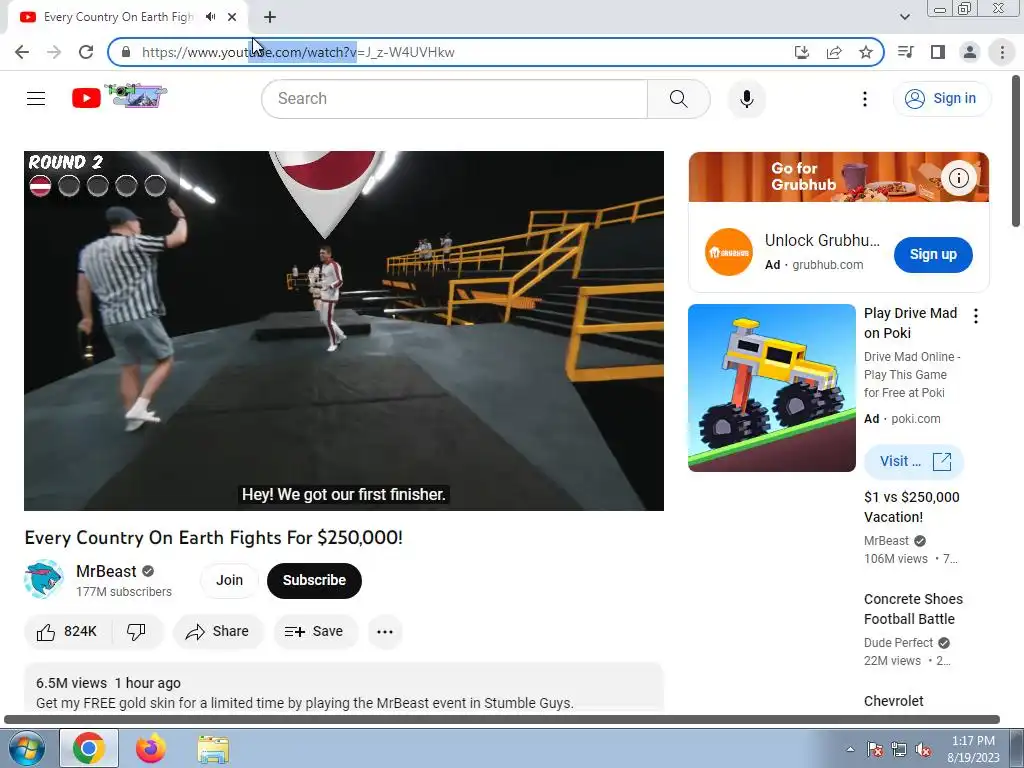The image size is (1024, 768).
Task: Open the media control icon in Chrome toolbar
Action: [905, 52]
